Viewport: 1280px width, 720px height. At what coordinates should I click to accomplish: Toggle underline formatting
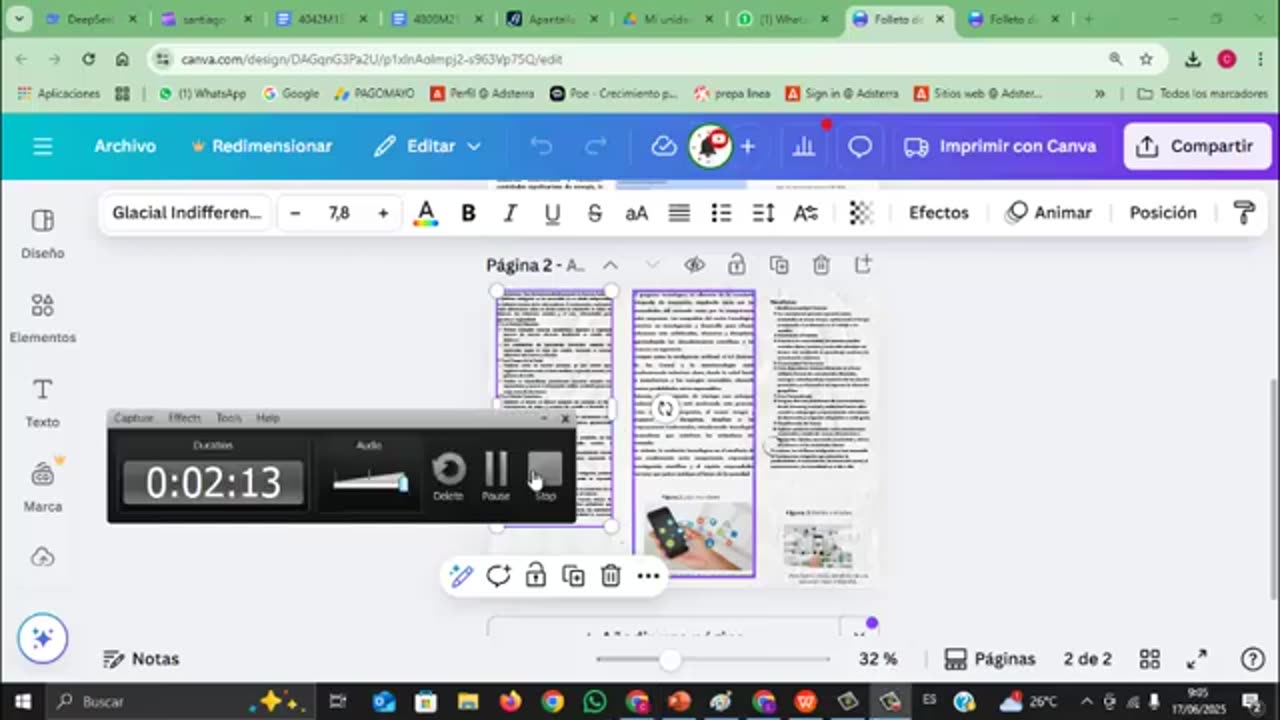pos(552,212)
